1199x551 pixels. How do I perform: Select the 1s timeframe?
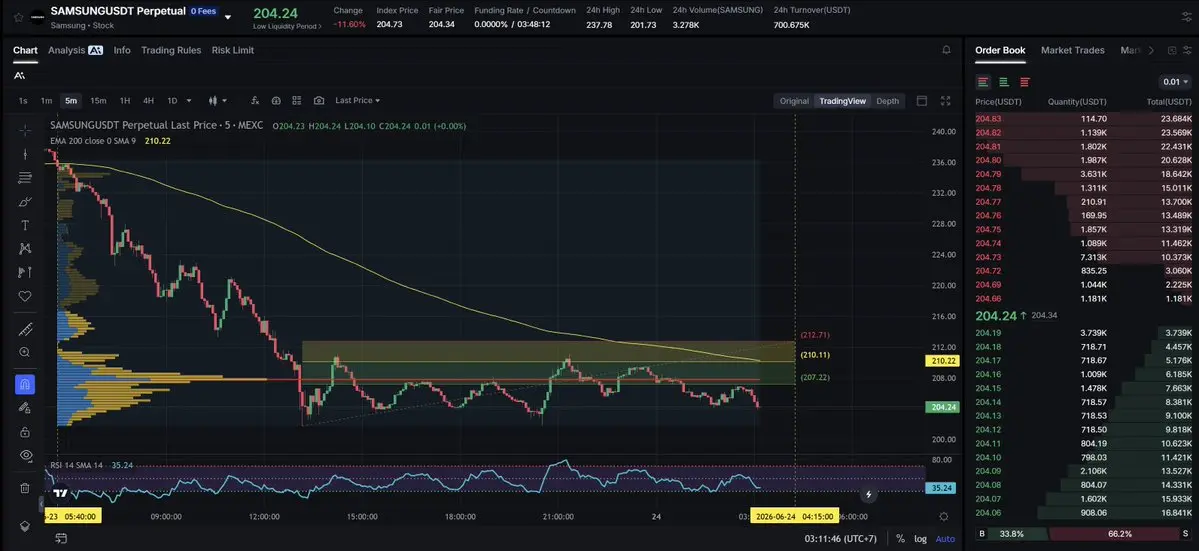23,101
